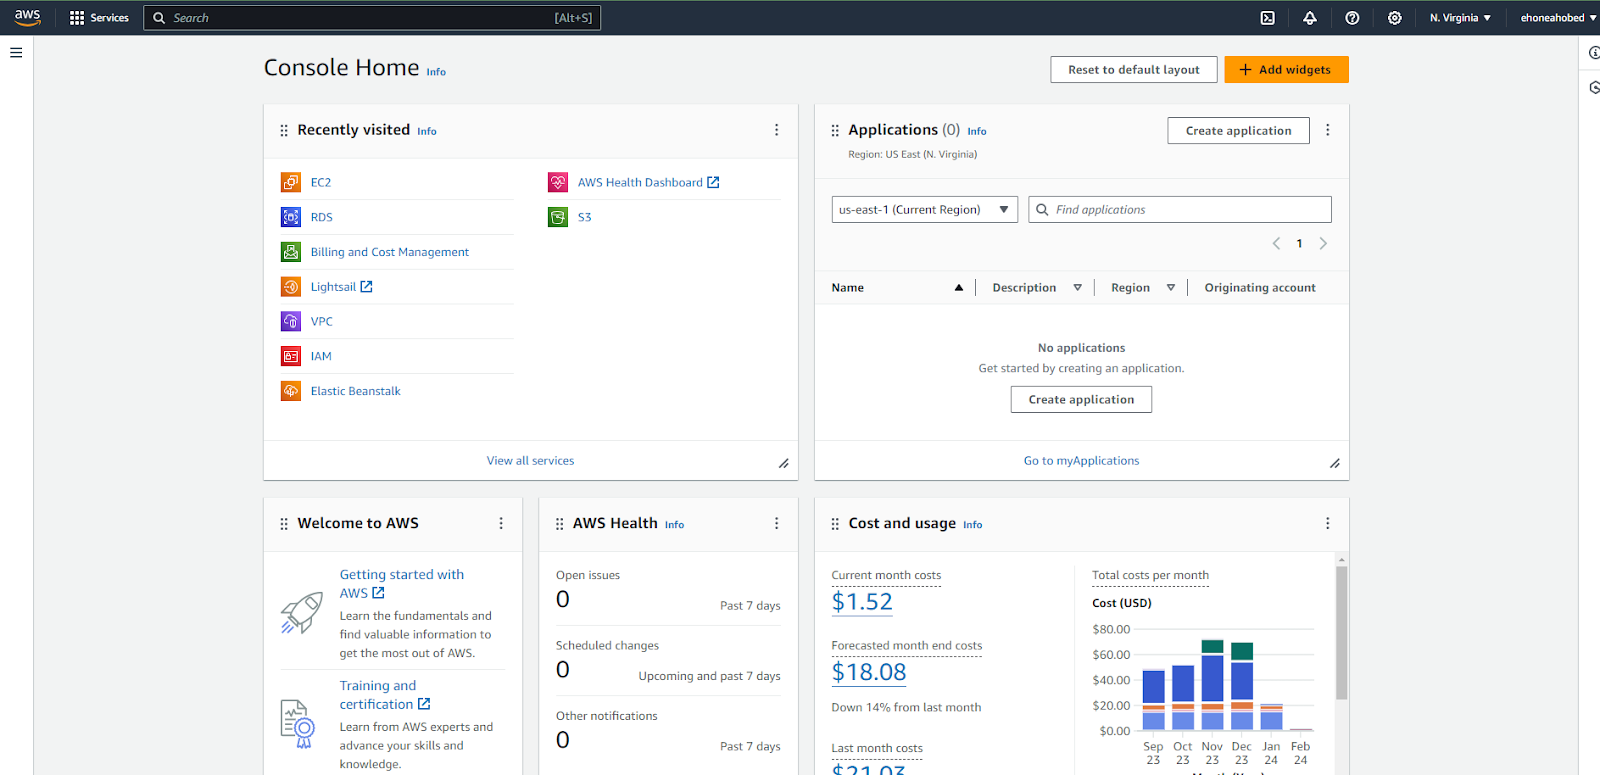Expand the us-east-1 Current Region dropdown
This screenshot has height=775, width=1600.
tap(925, 210)
